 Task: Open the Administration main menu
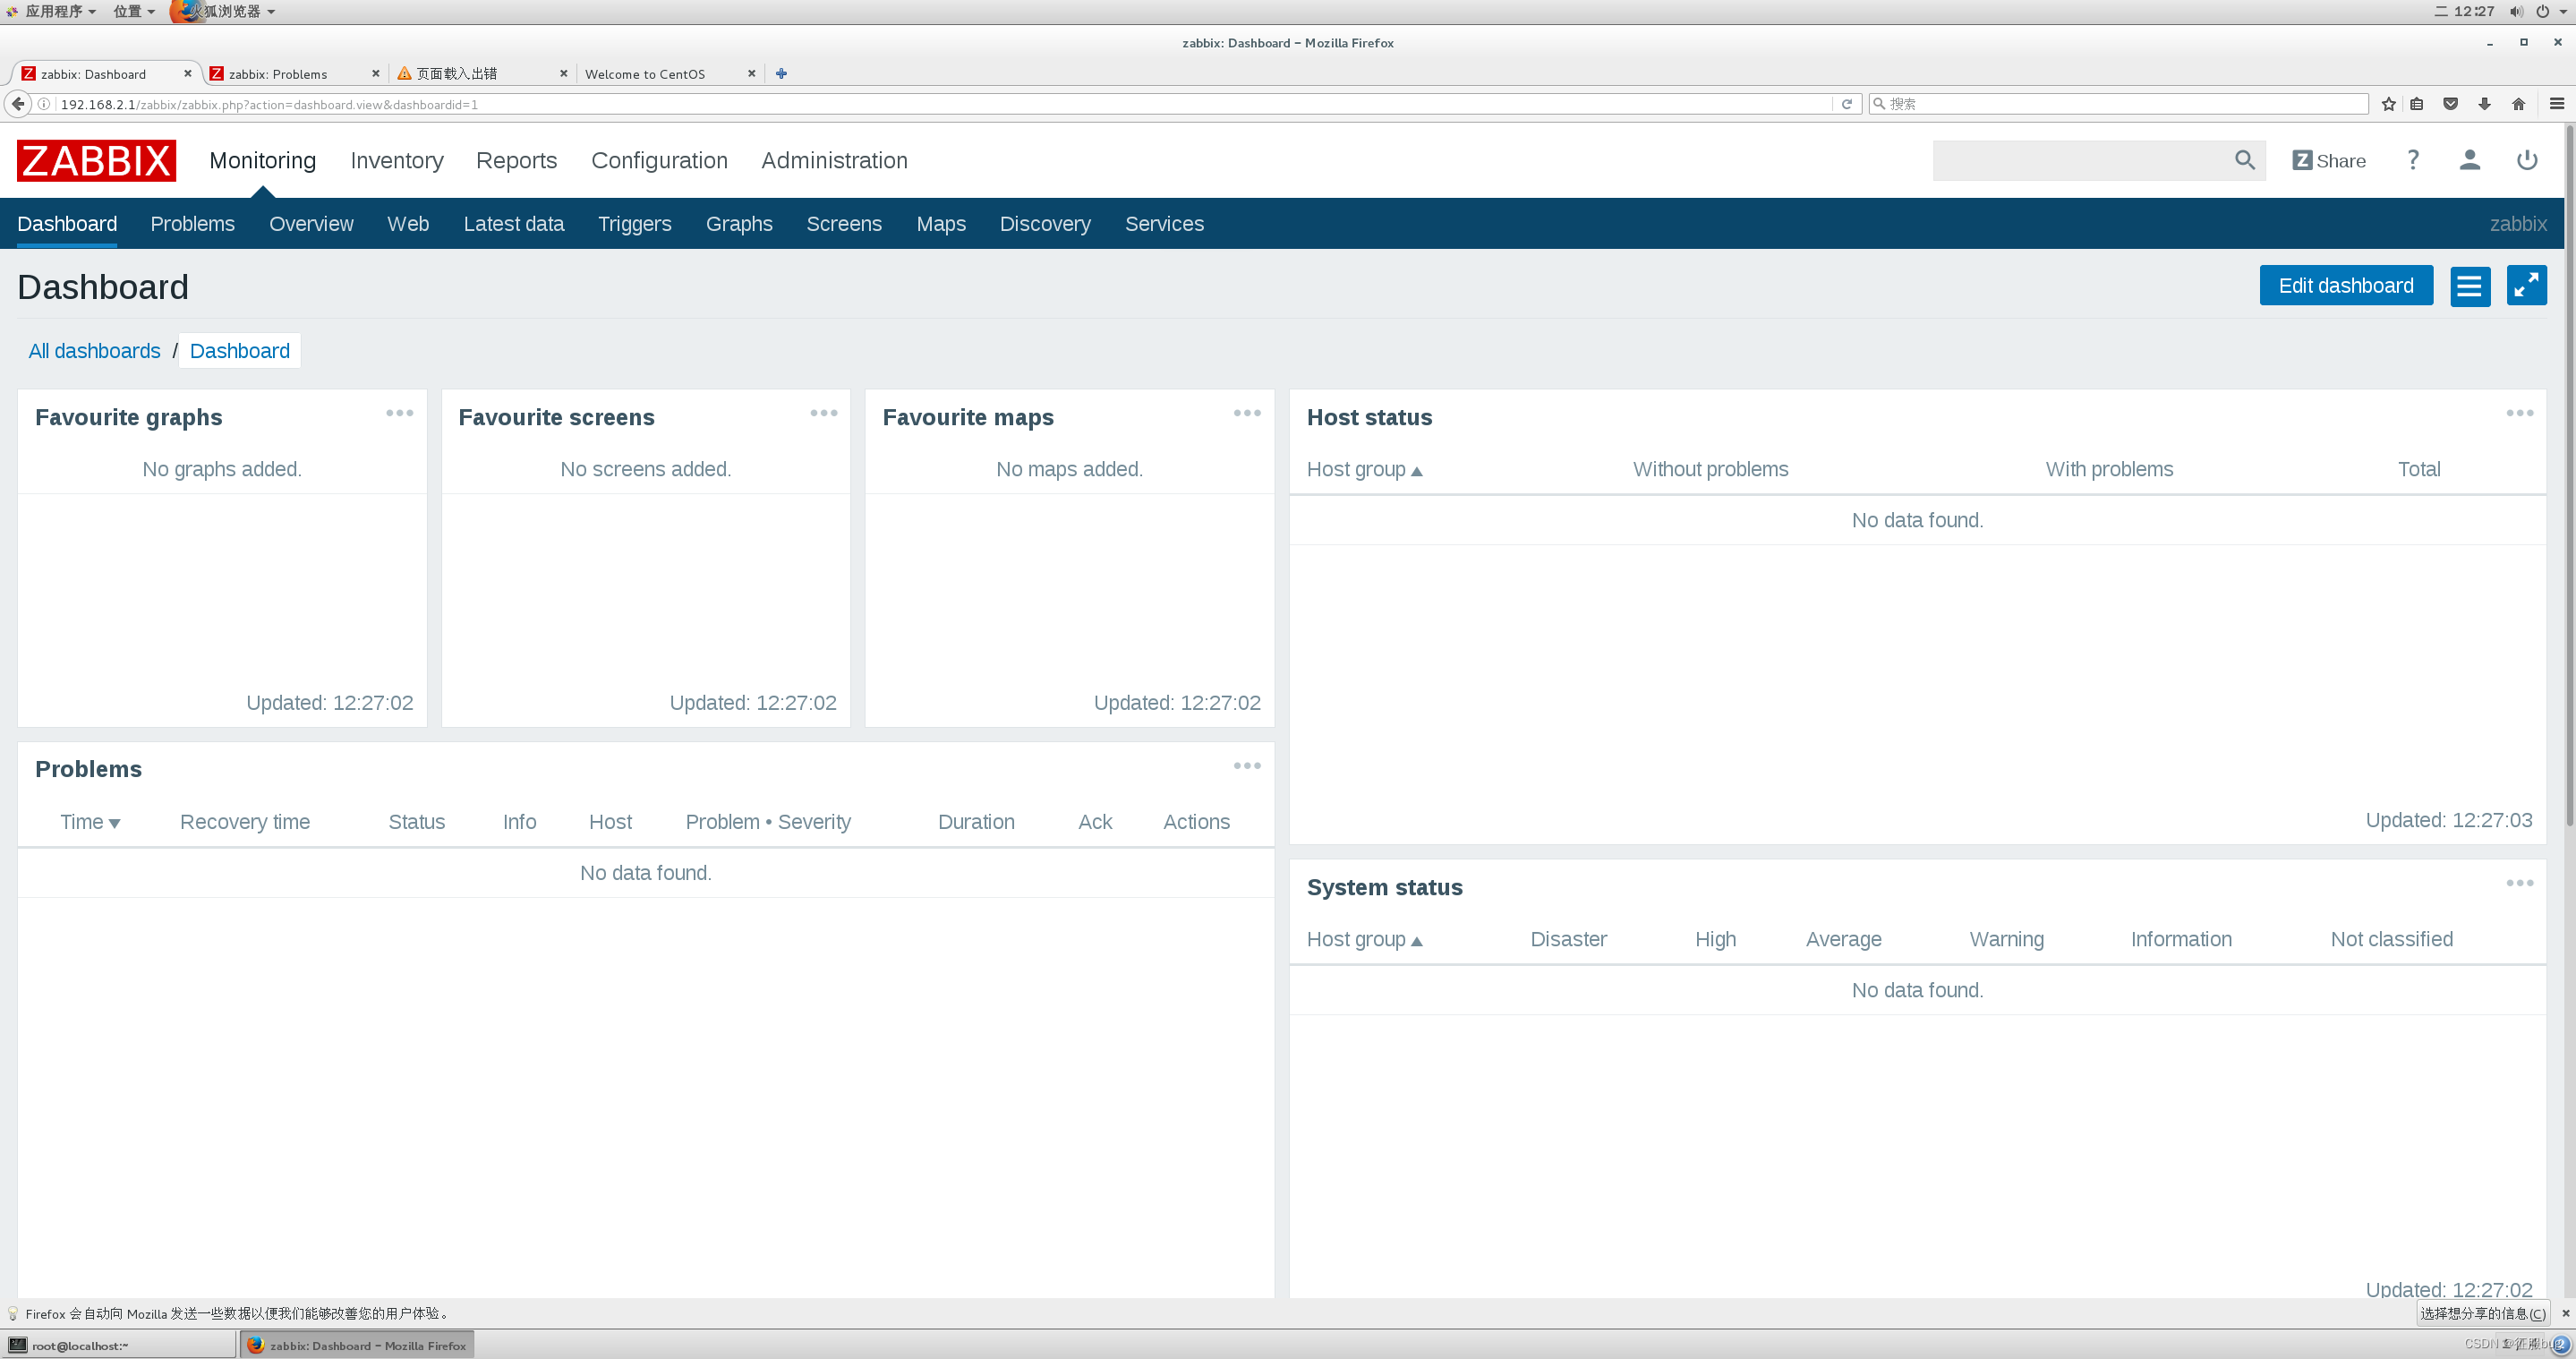834,160
